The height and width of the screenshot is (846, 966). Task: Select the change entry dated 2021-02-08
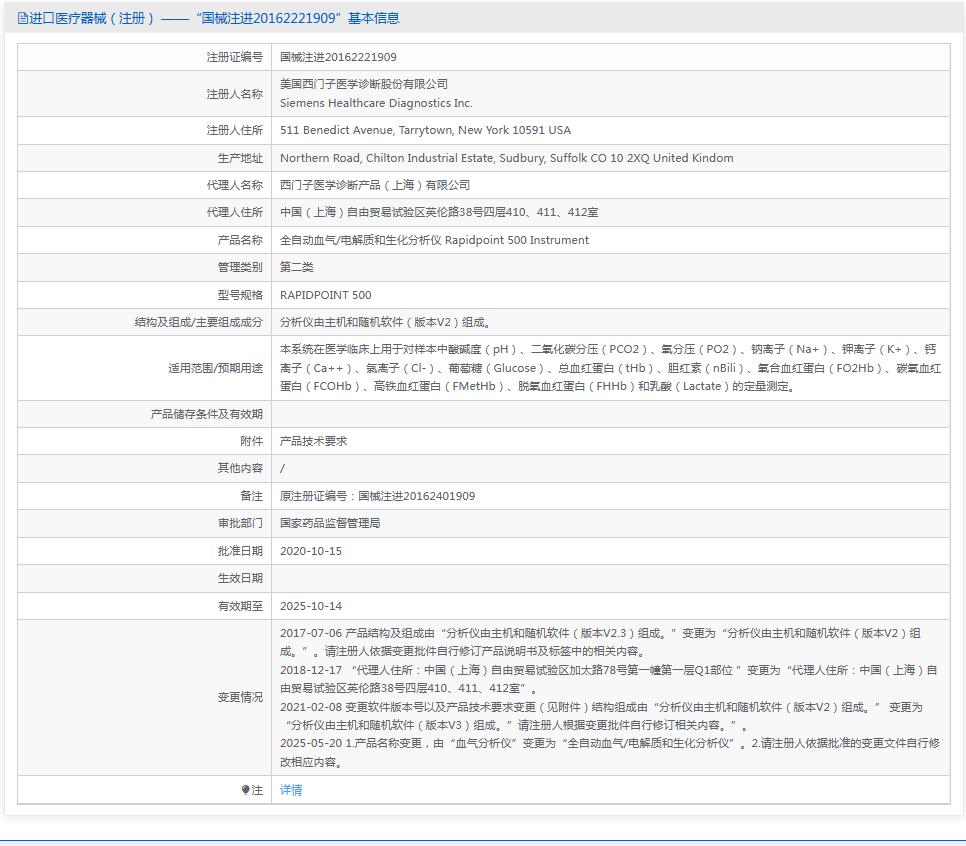point(601,716)
